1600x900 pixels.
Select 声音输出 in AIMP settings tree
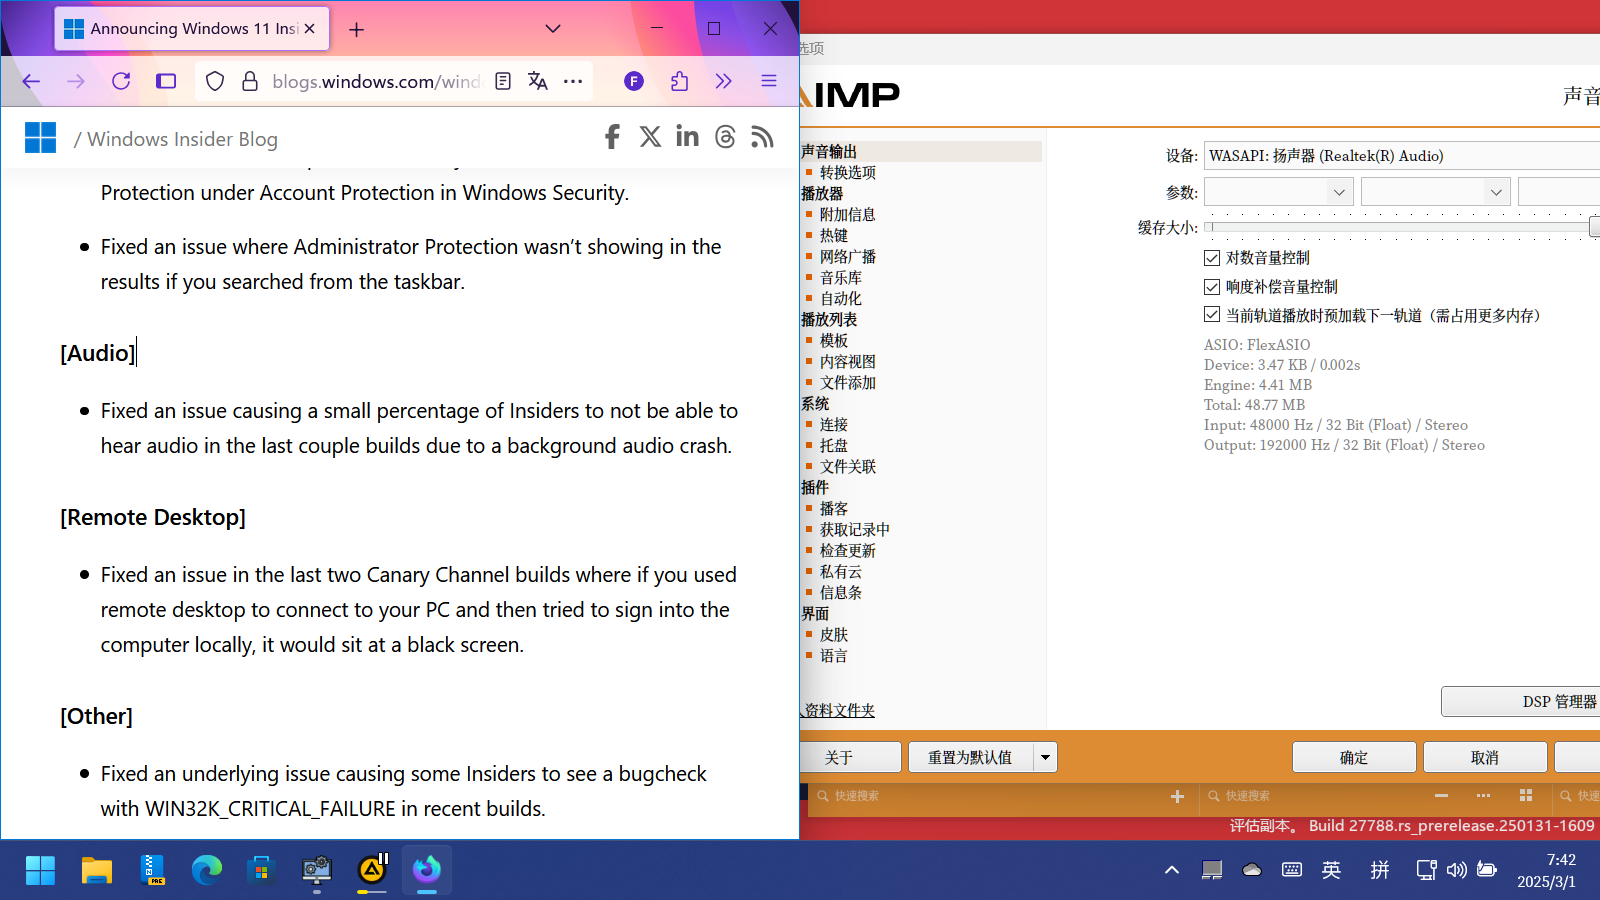click(829, 151)
